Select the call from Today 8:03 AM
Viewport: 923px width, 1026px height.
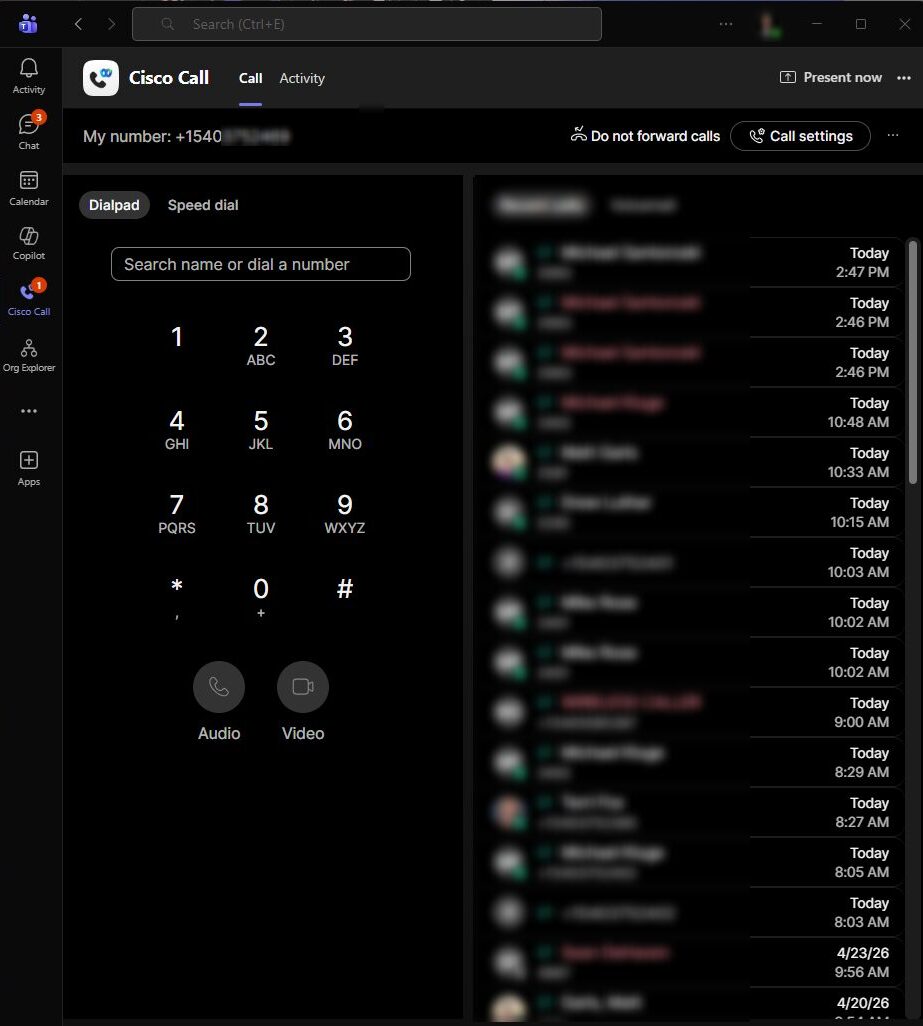click(x=694, y=912)
